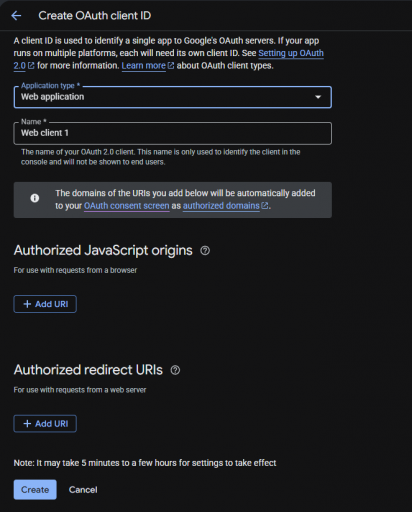Open help for Authorized JavaScript origins

click(x=205, y=251)
